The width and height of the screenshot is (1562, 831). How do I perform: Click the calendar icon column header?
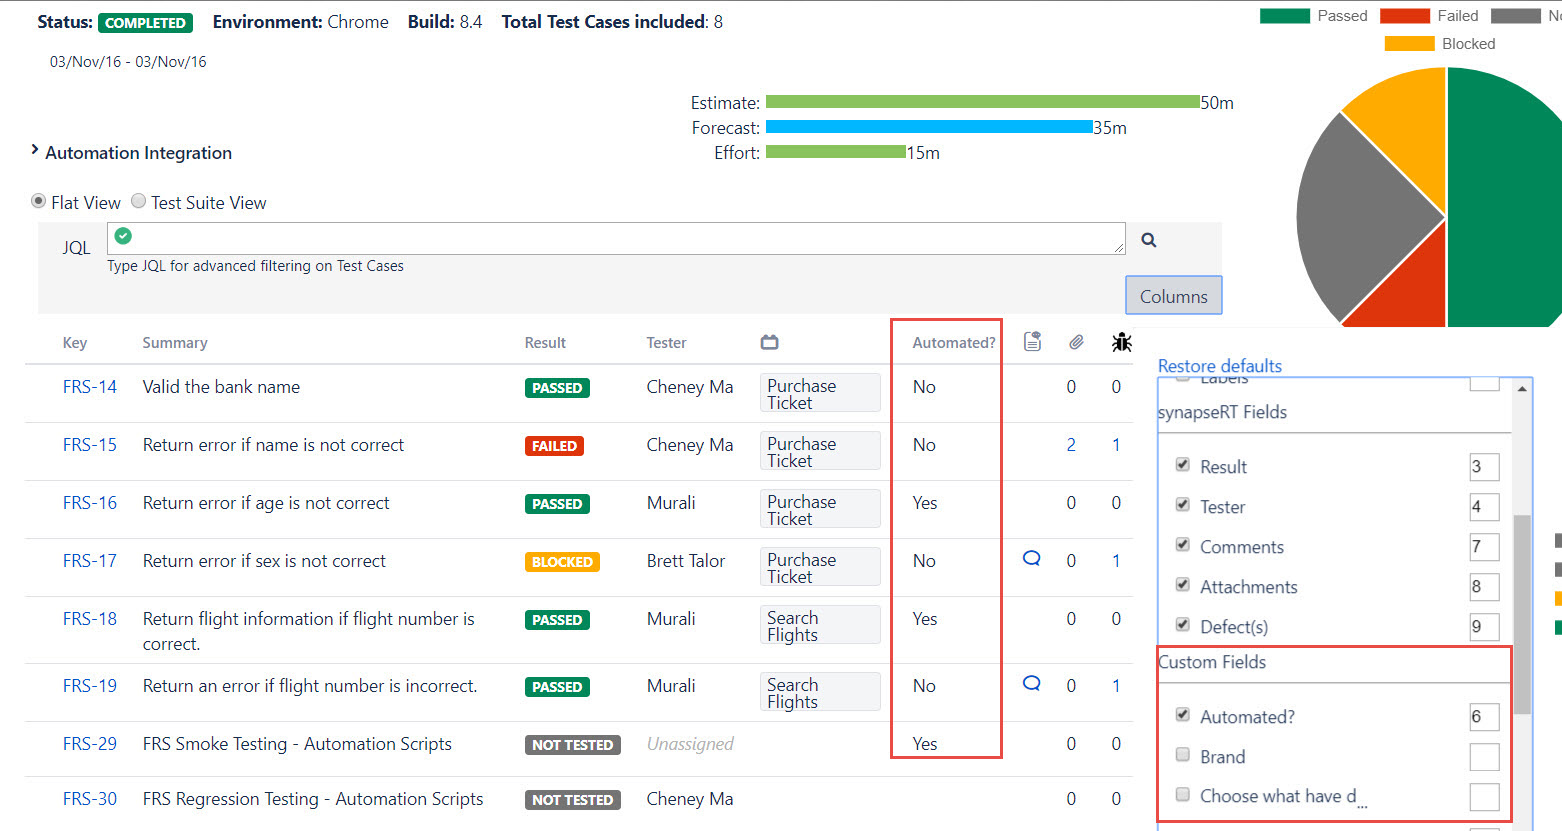tap(769, 343)
